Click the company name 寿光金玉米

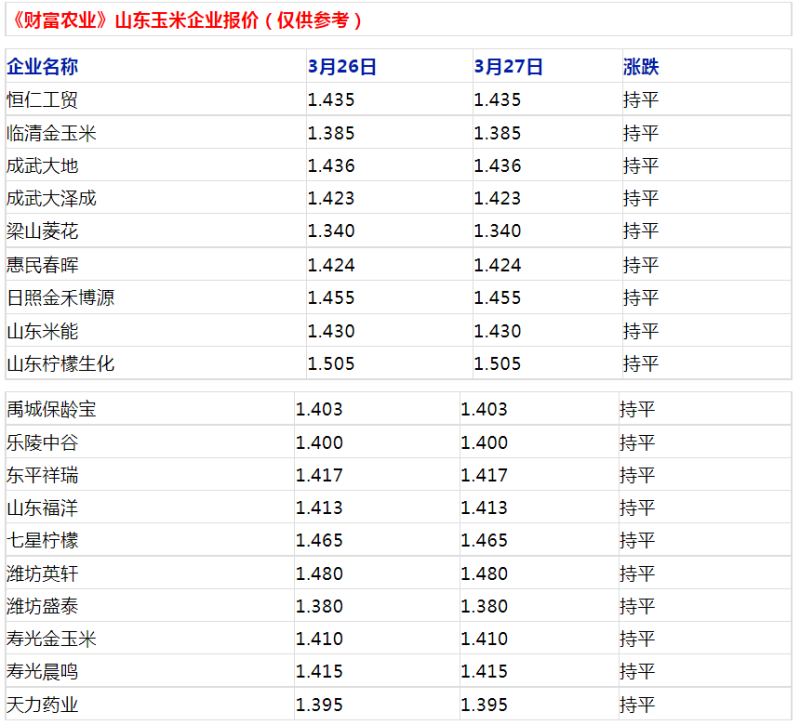(x=52, y=639)
